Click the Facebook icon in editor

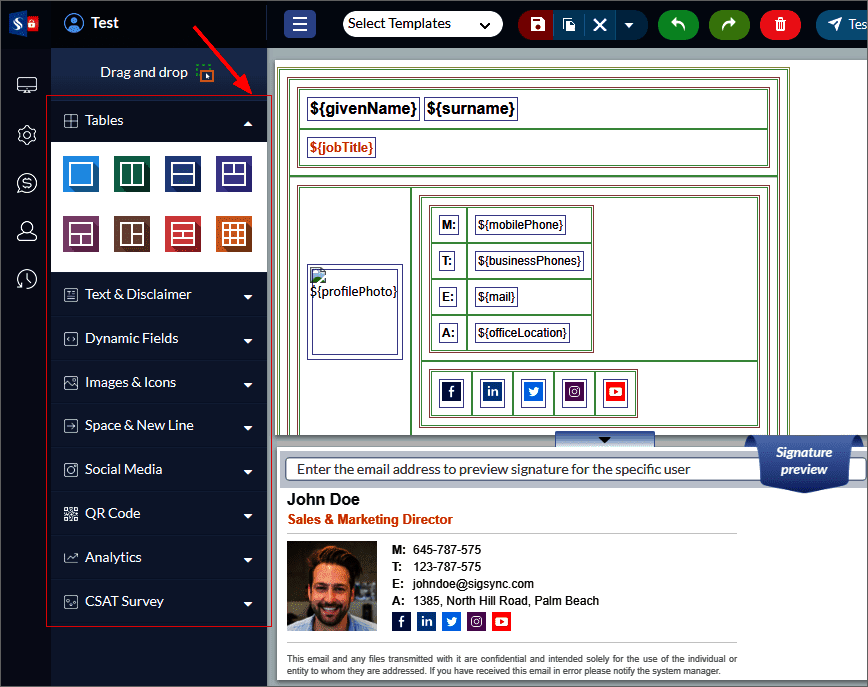[452, 392]
